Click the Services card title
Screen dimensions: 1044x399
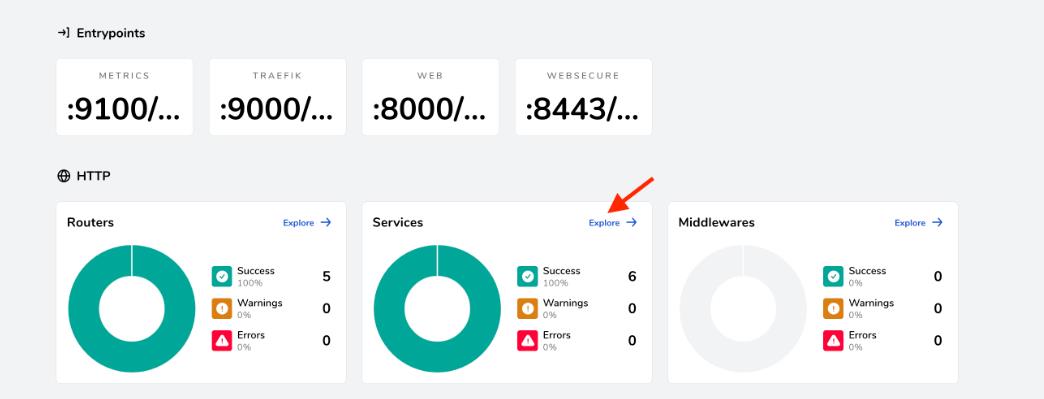[x=397, y=222]
